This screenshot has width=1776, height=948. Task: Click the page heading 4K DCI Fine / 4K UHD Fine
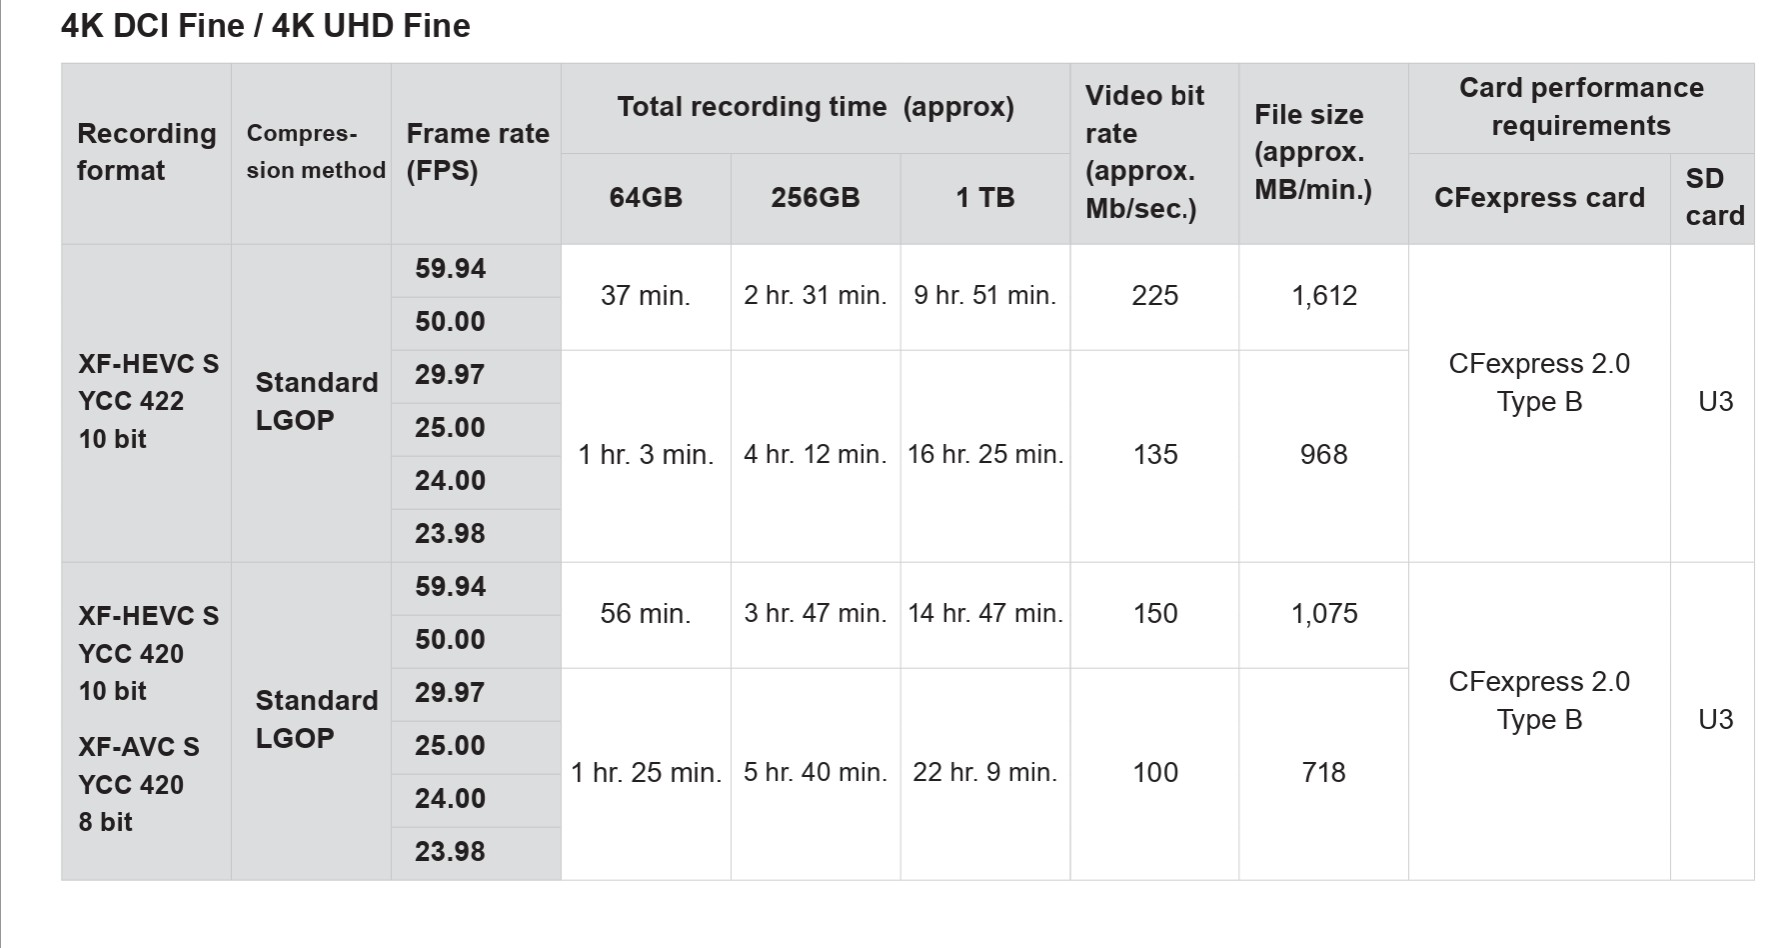click(x=265, y=26)
